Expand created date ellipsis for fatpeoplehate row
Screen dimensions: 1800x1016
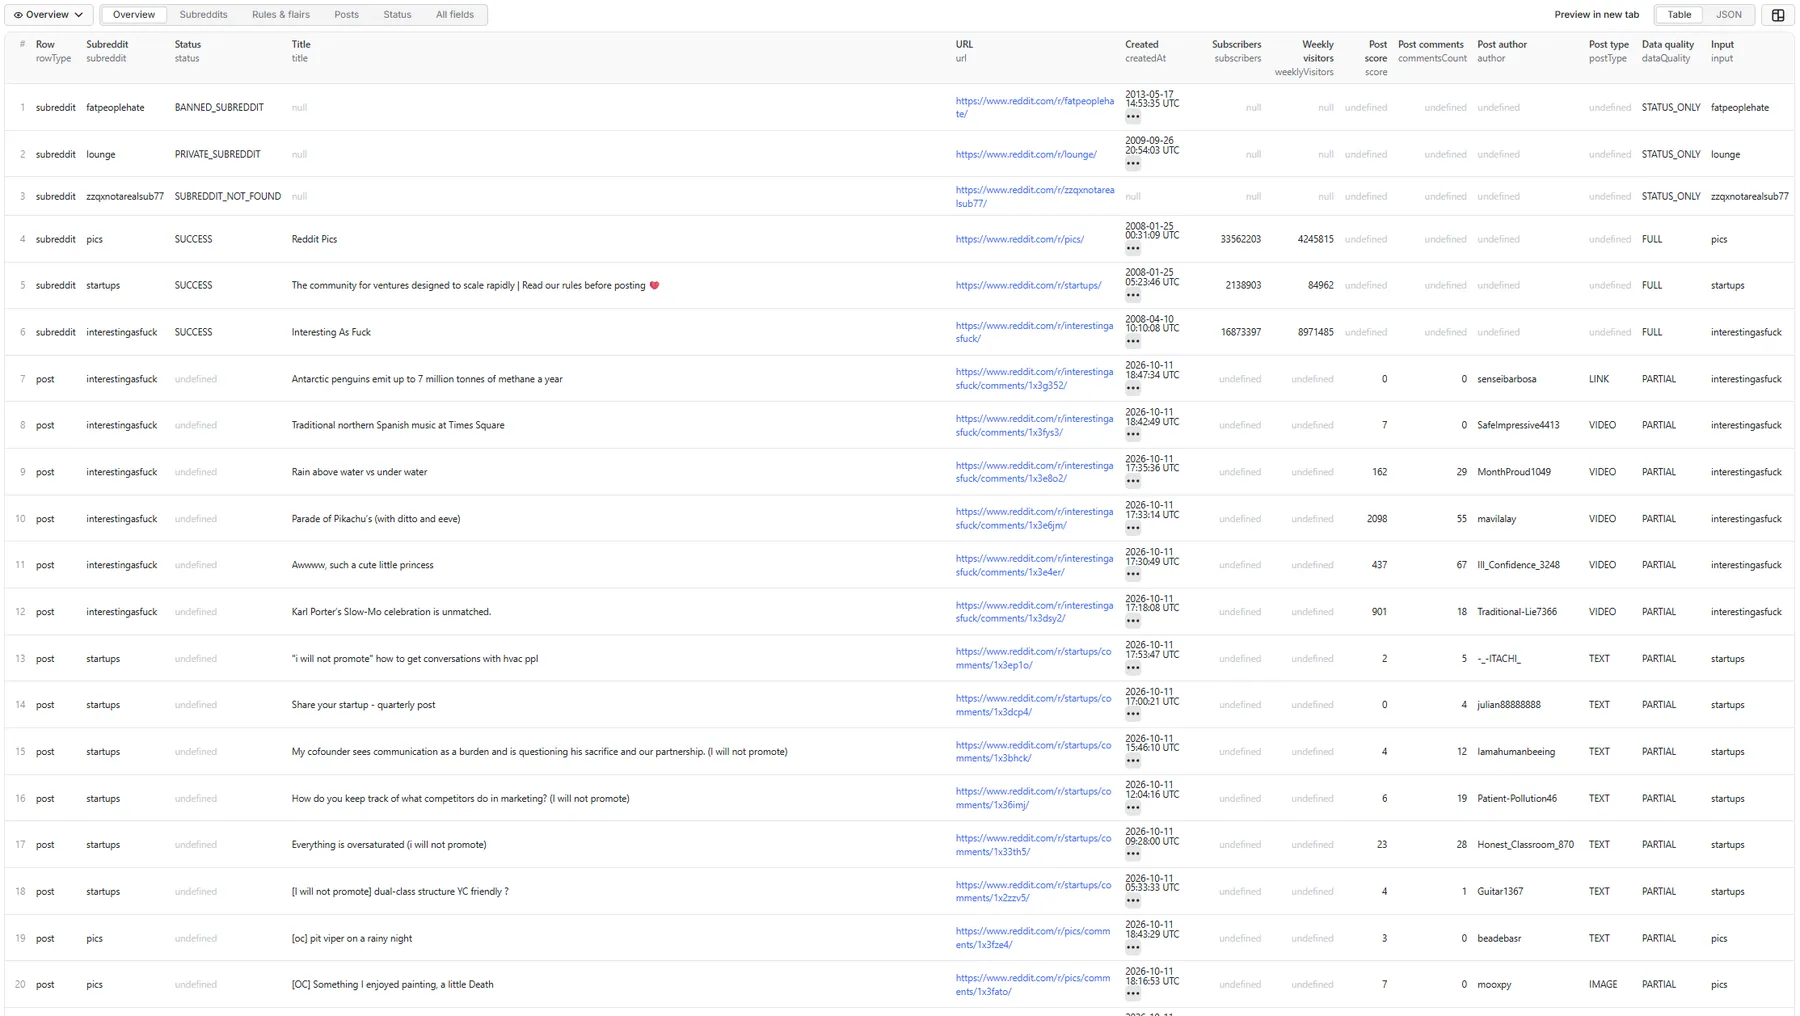click(x=1133, y=117)
